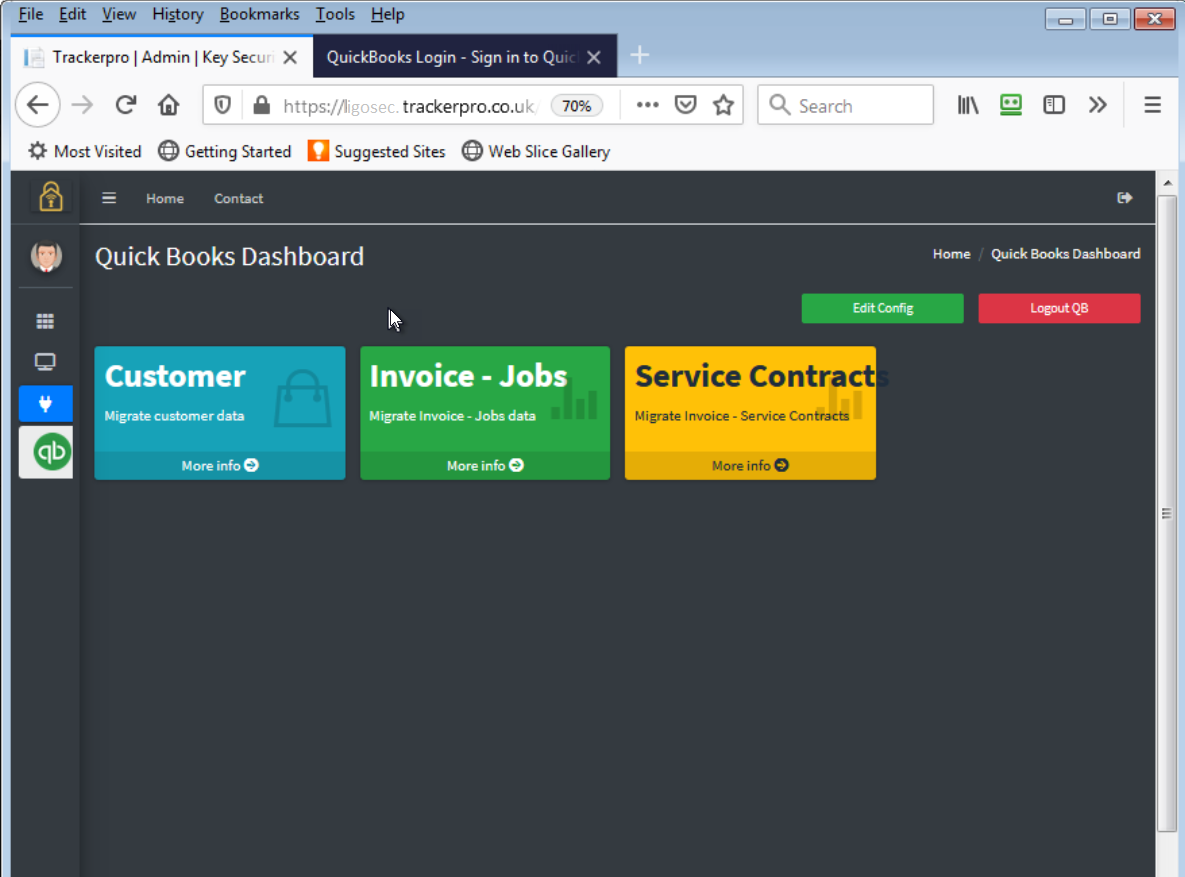Image resolution: width=1185 pixels, height=877 pixels.
Task: Open the History menu
Action: point(178,14)
